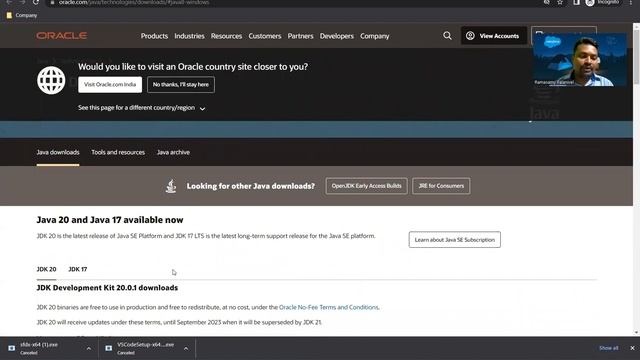The height and width of the screenshot is (360, 640).
Task: Open the Partners menu
Action: tap(300, 36)
